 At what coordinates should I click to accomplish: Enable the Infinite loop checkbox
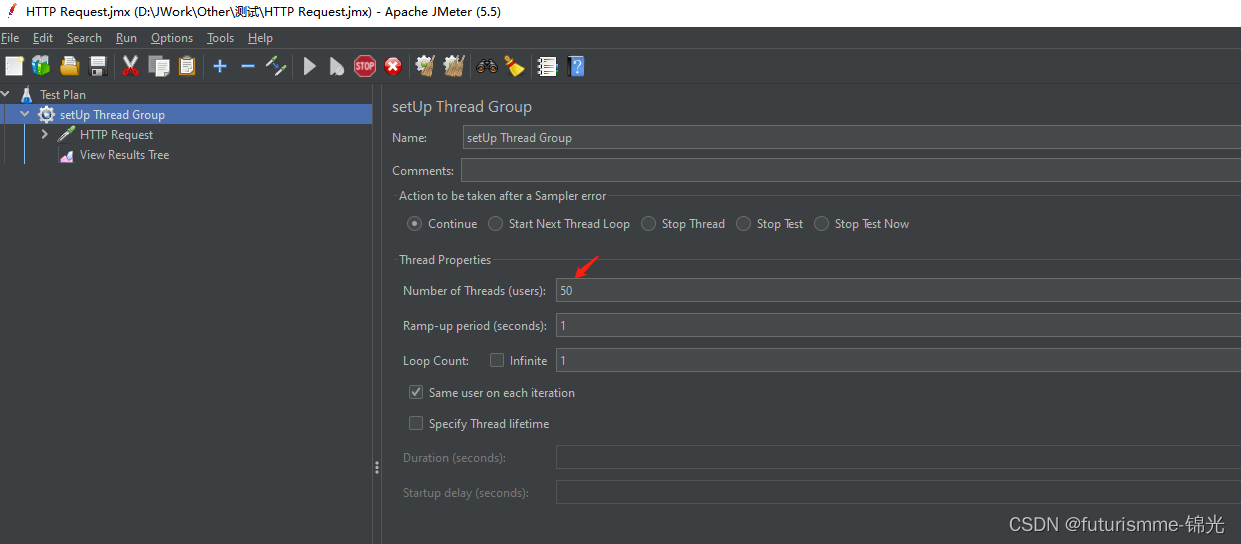497,361
